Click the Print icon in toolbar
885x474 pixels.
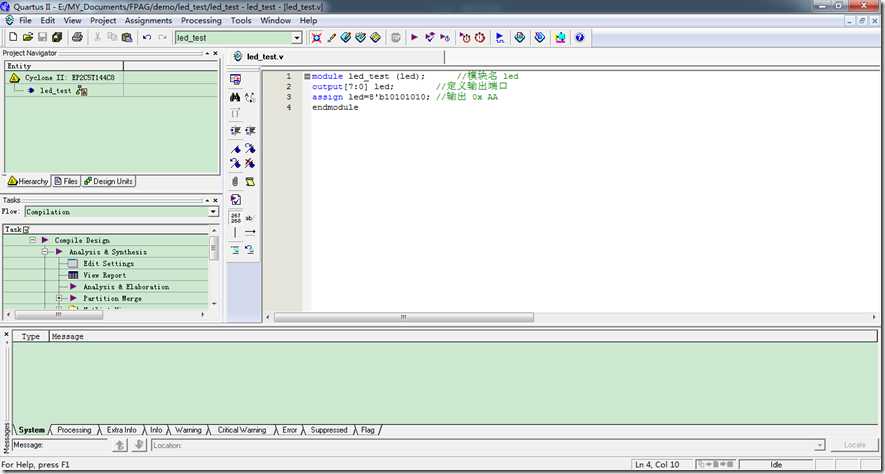(77, 37)
